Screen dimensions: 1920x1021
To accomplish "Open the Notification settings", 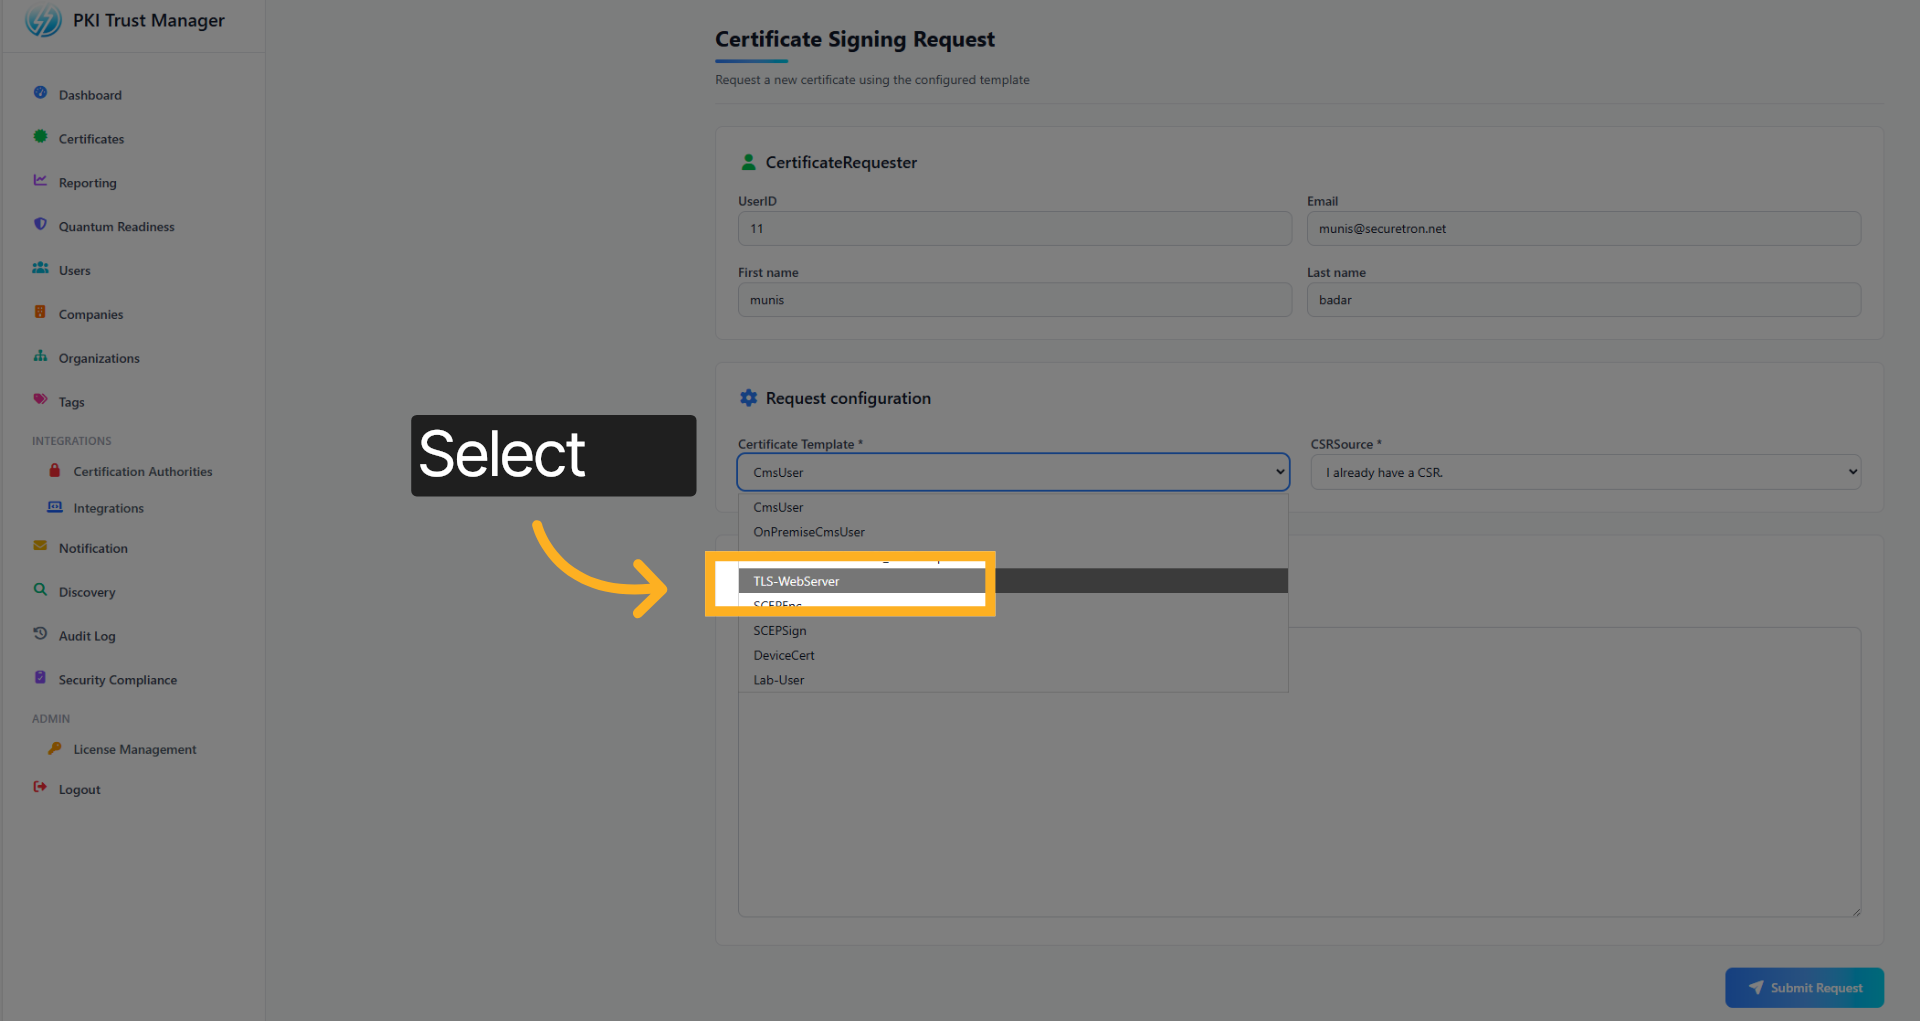I will [92, 548].
